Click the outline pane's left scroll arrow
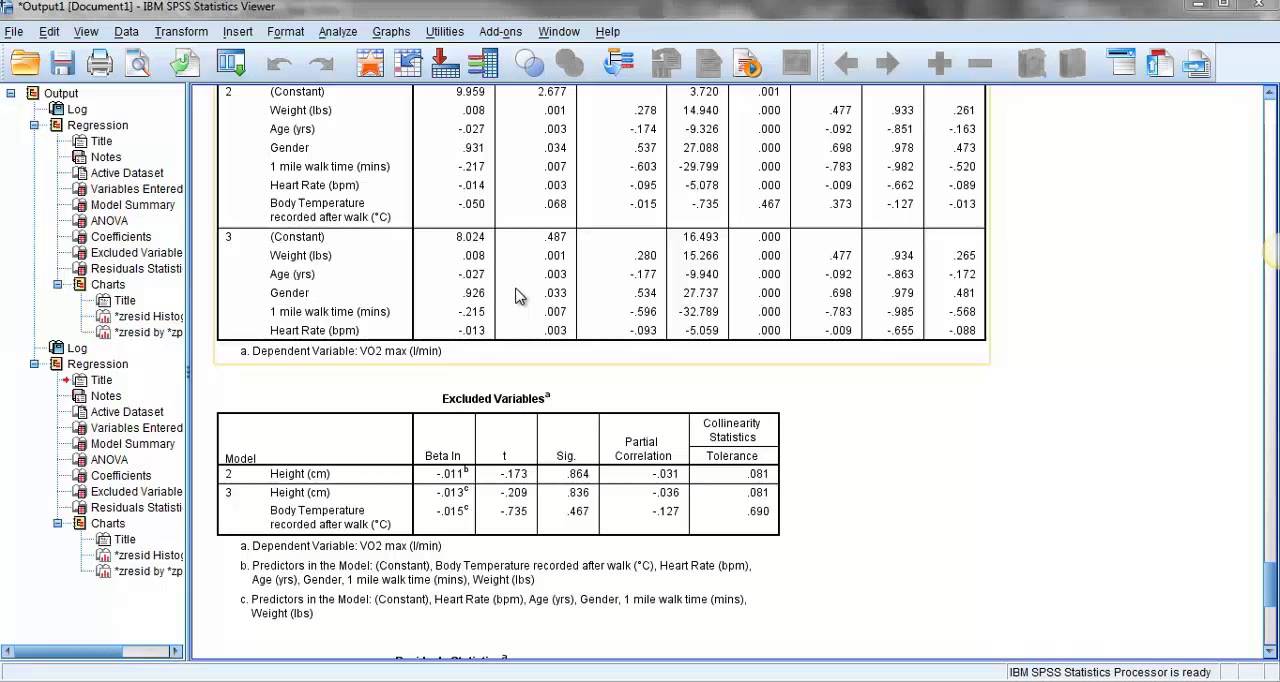Image resolution: width=1280 pixels, height=682 pixels. pos(9,651)
